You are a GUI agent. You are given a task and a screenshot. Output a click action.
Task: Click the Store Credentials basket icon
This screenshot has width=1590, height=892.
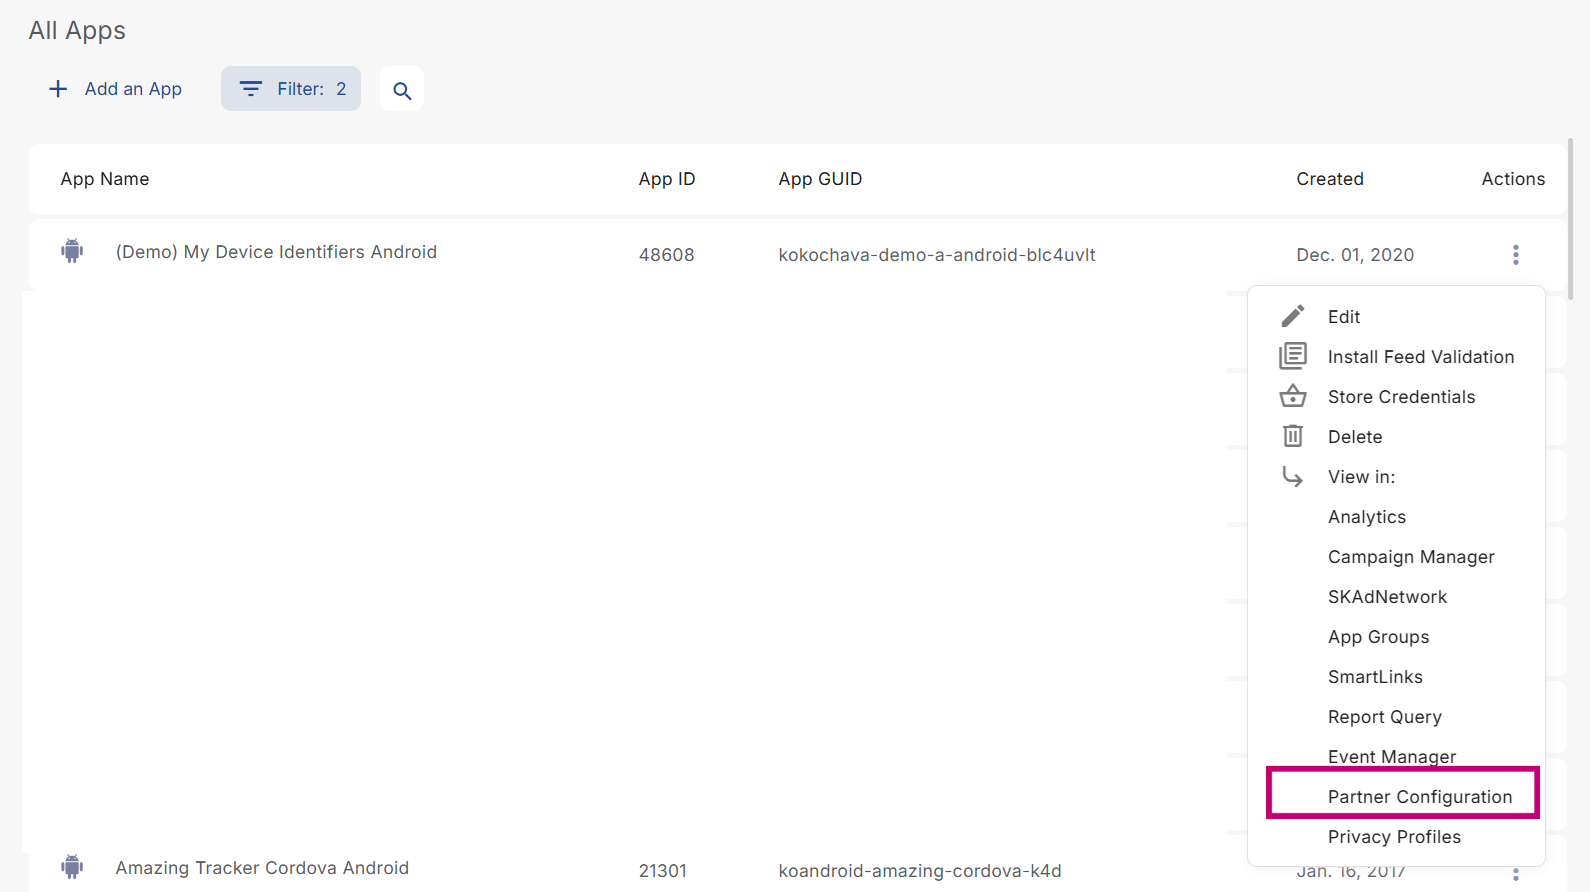(1292, 396)
